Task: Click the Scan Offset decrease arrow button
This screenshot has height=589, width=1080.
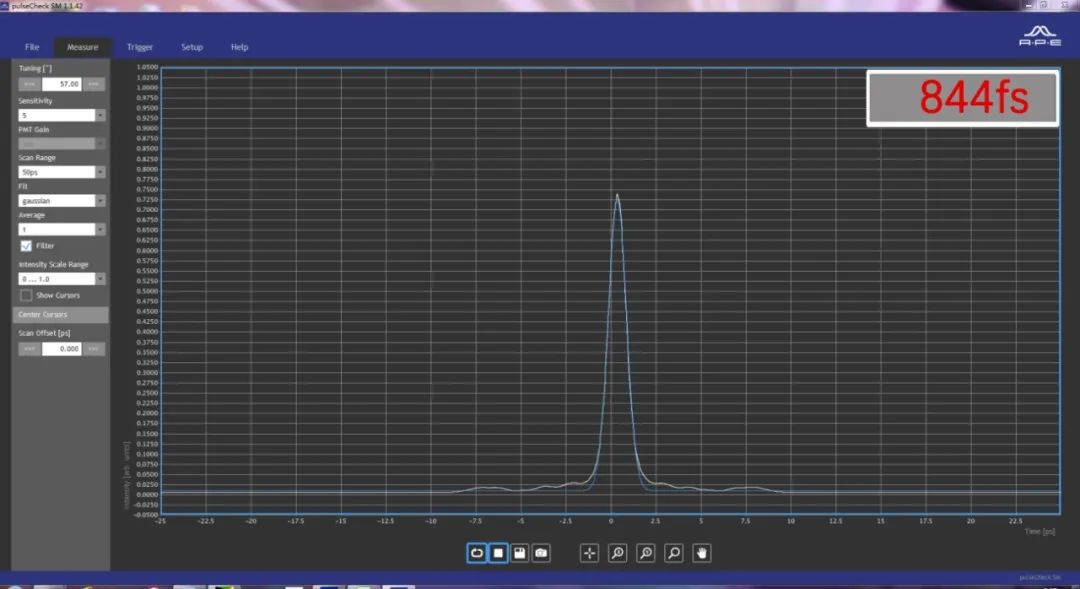Action: (x=30, y=349)
